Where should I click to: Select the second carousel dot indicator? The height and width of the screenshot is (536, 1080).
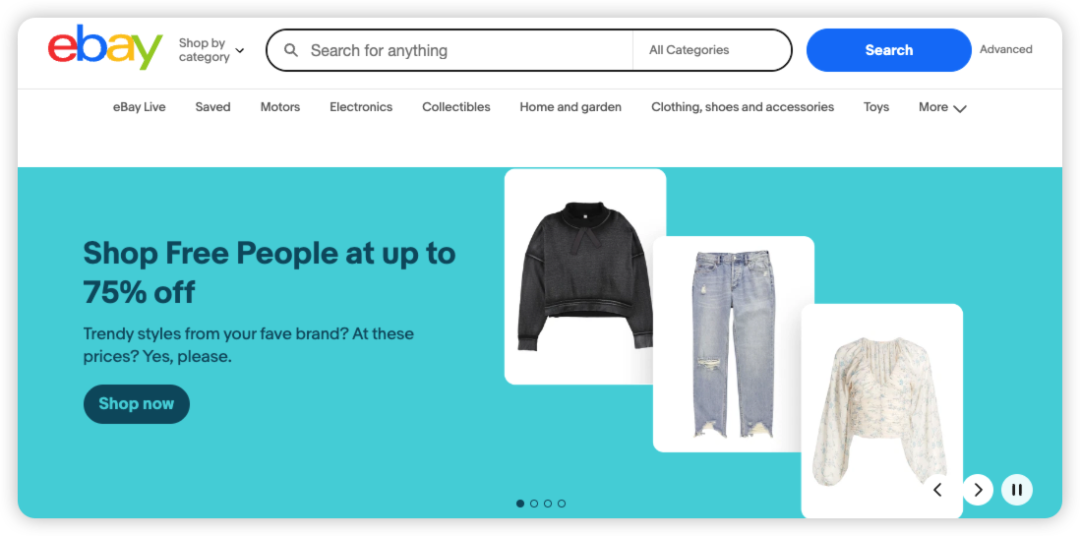(x=534, y=504)
